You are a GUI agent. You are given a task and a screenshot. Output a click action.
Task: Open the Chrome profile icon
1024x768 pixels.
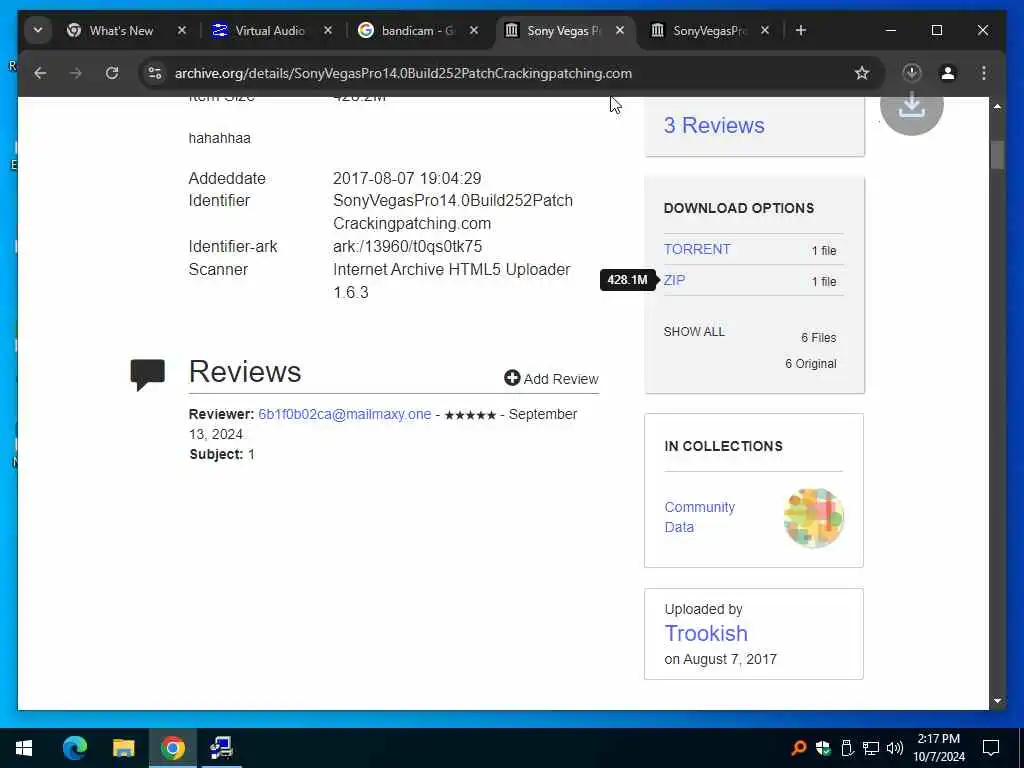(948, 73)
